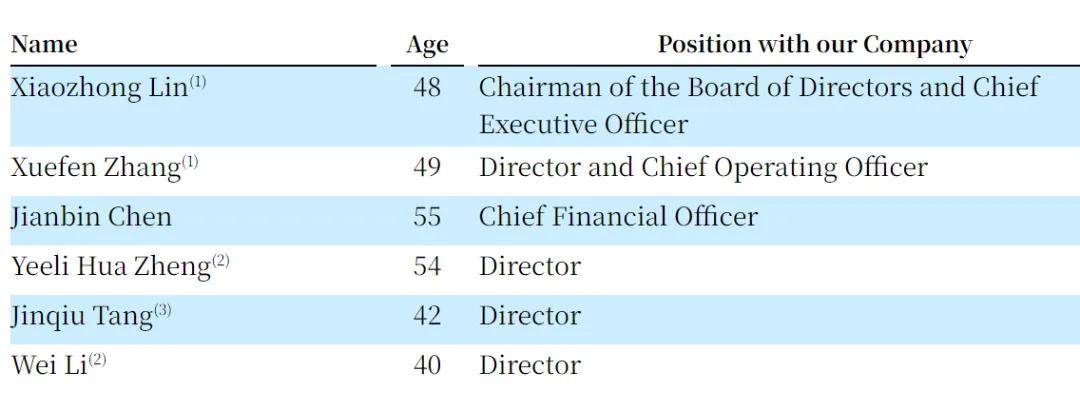Click footnote (1) next to Xiaozhong Lin
Image resolution: width=1080 pixels, height=411 pixels.
point(198,83)
